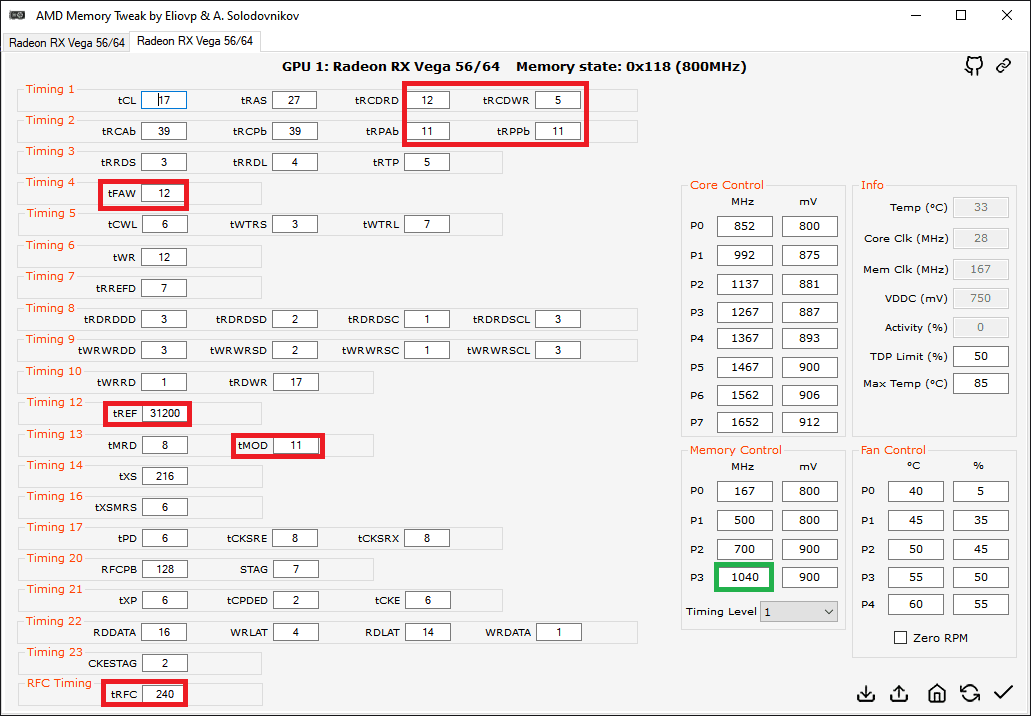Open the GitHub repository icon
The height and width of the screenshot is (716, 1031).
[974, 65]
